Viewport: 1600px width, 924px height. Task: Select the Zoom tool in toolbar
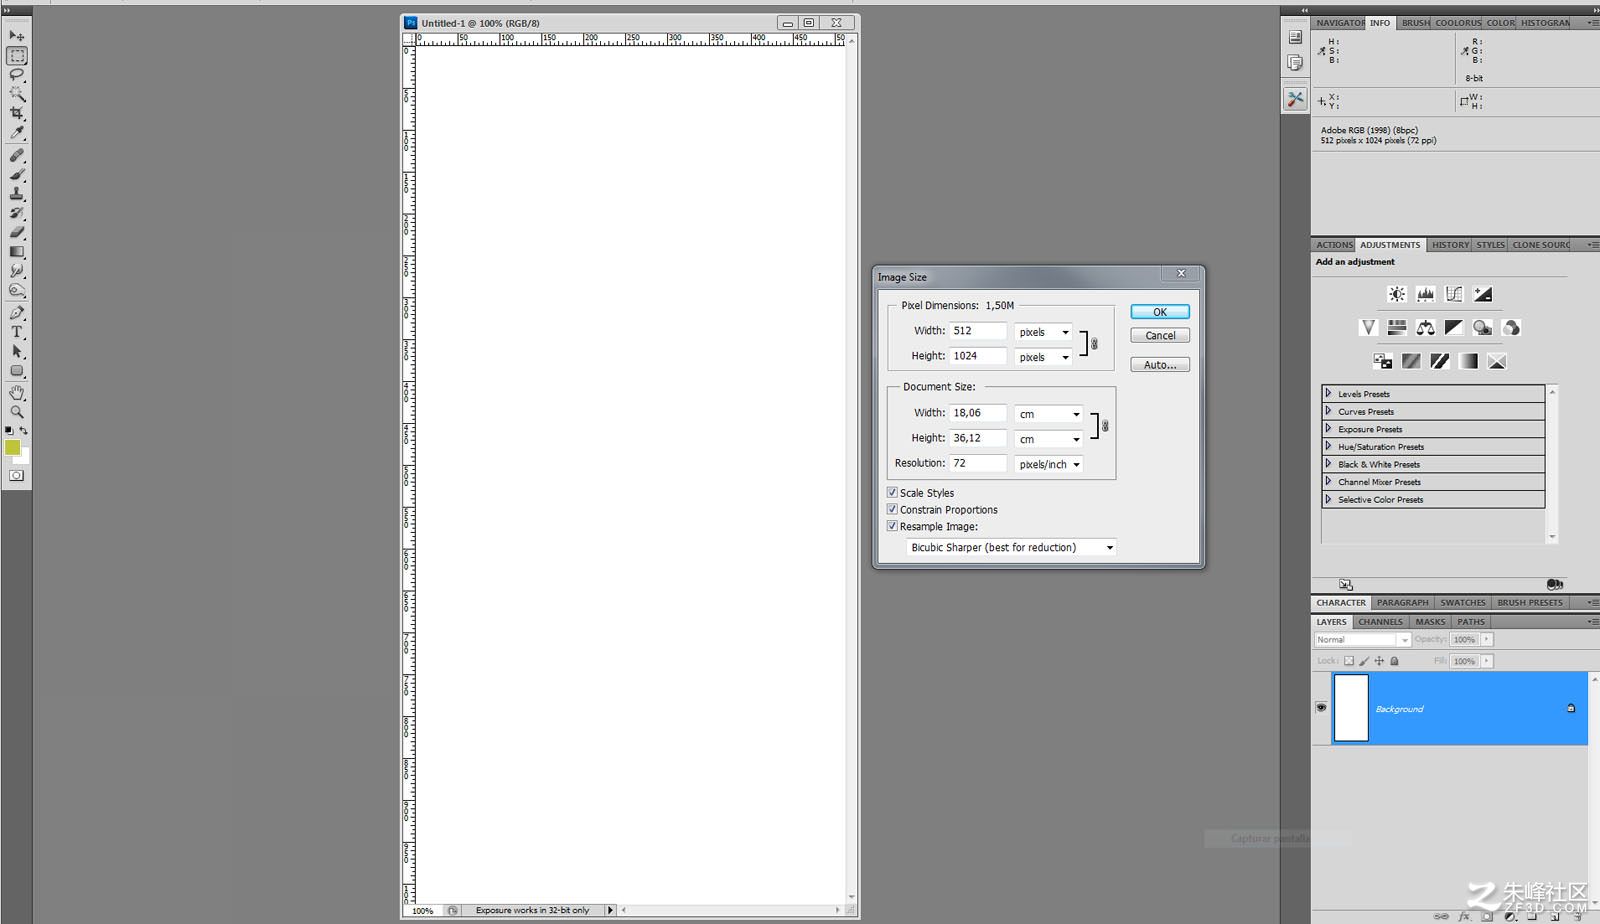click(17, 412)
